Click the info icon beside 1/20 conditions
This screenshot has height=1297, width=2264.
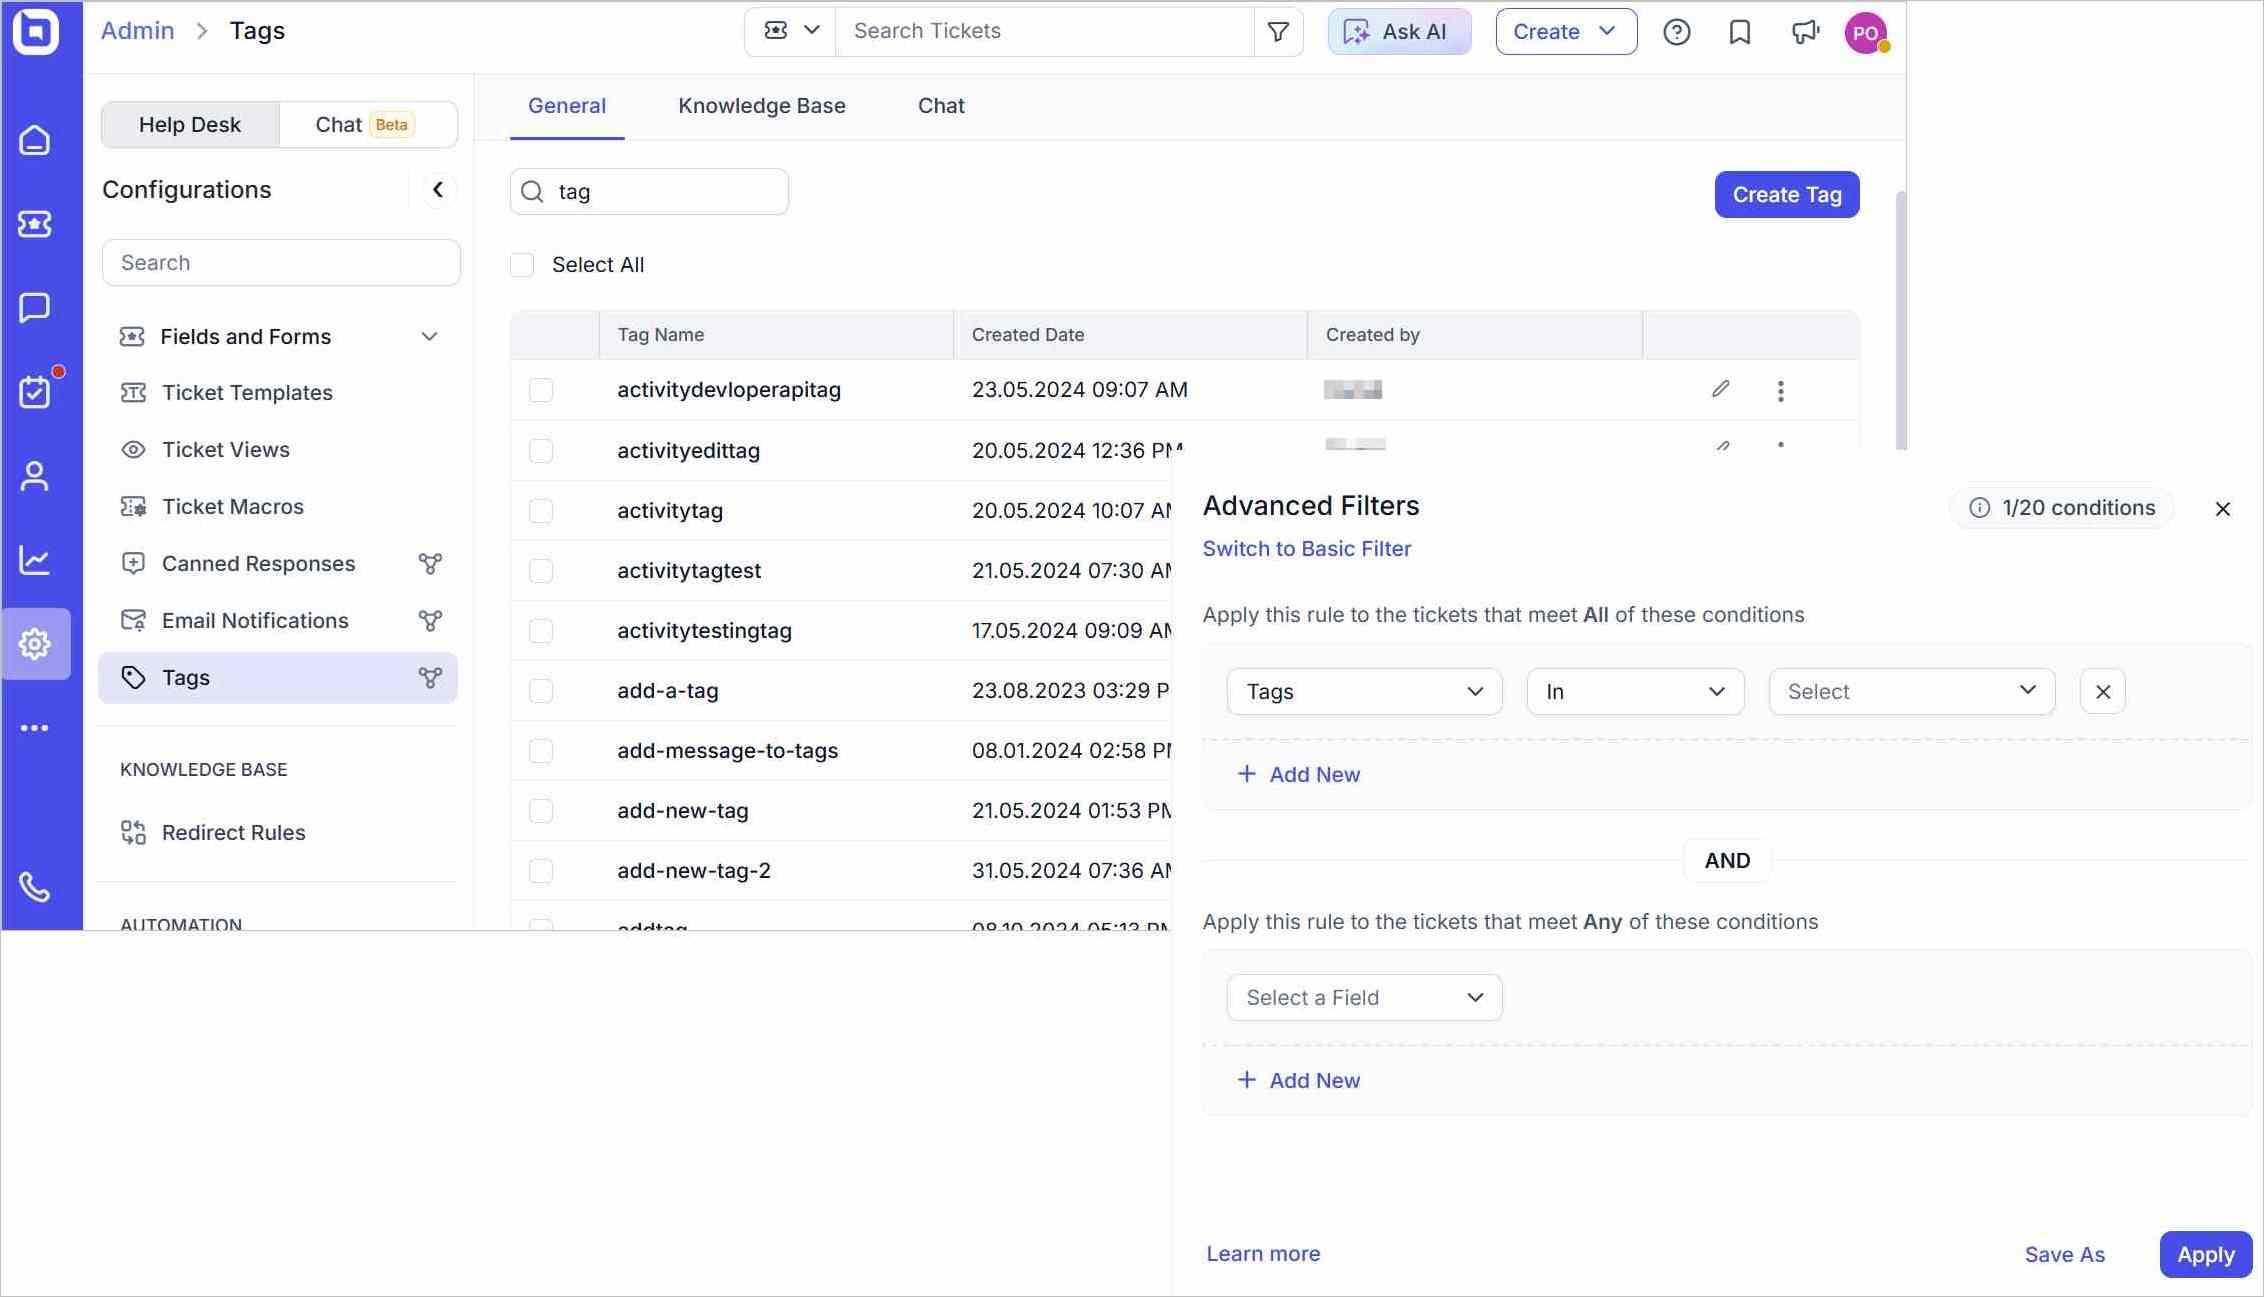coord(1979,508)
